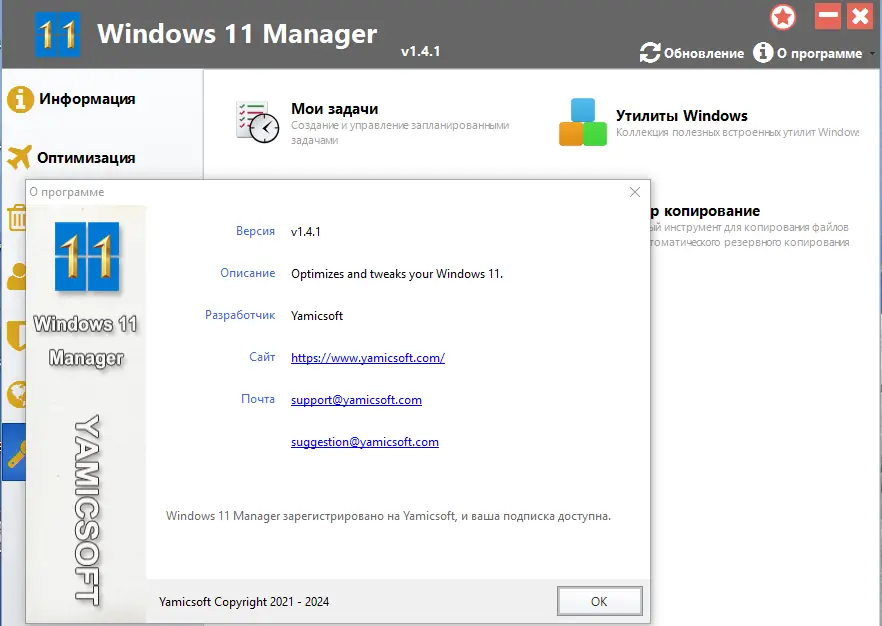Click the Yamicsoft Copyright 2021 - 2024 text
This screenshot has width=882, height=626.
coord(244,602)
